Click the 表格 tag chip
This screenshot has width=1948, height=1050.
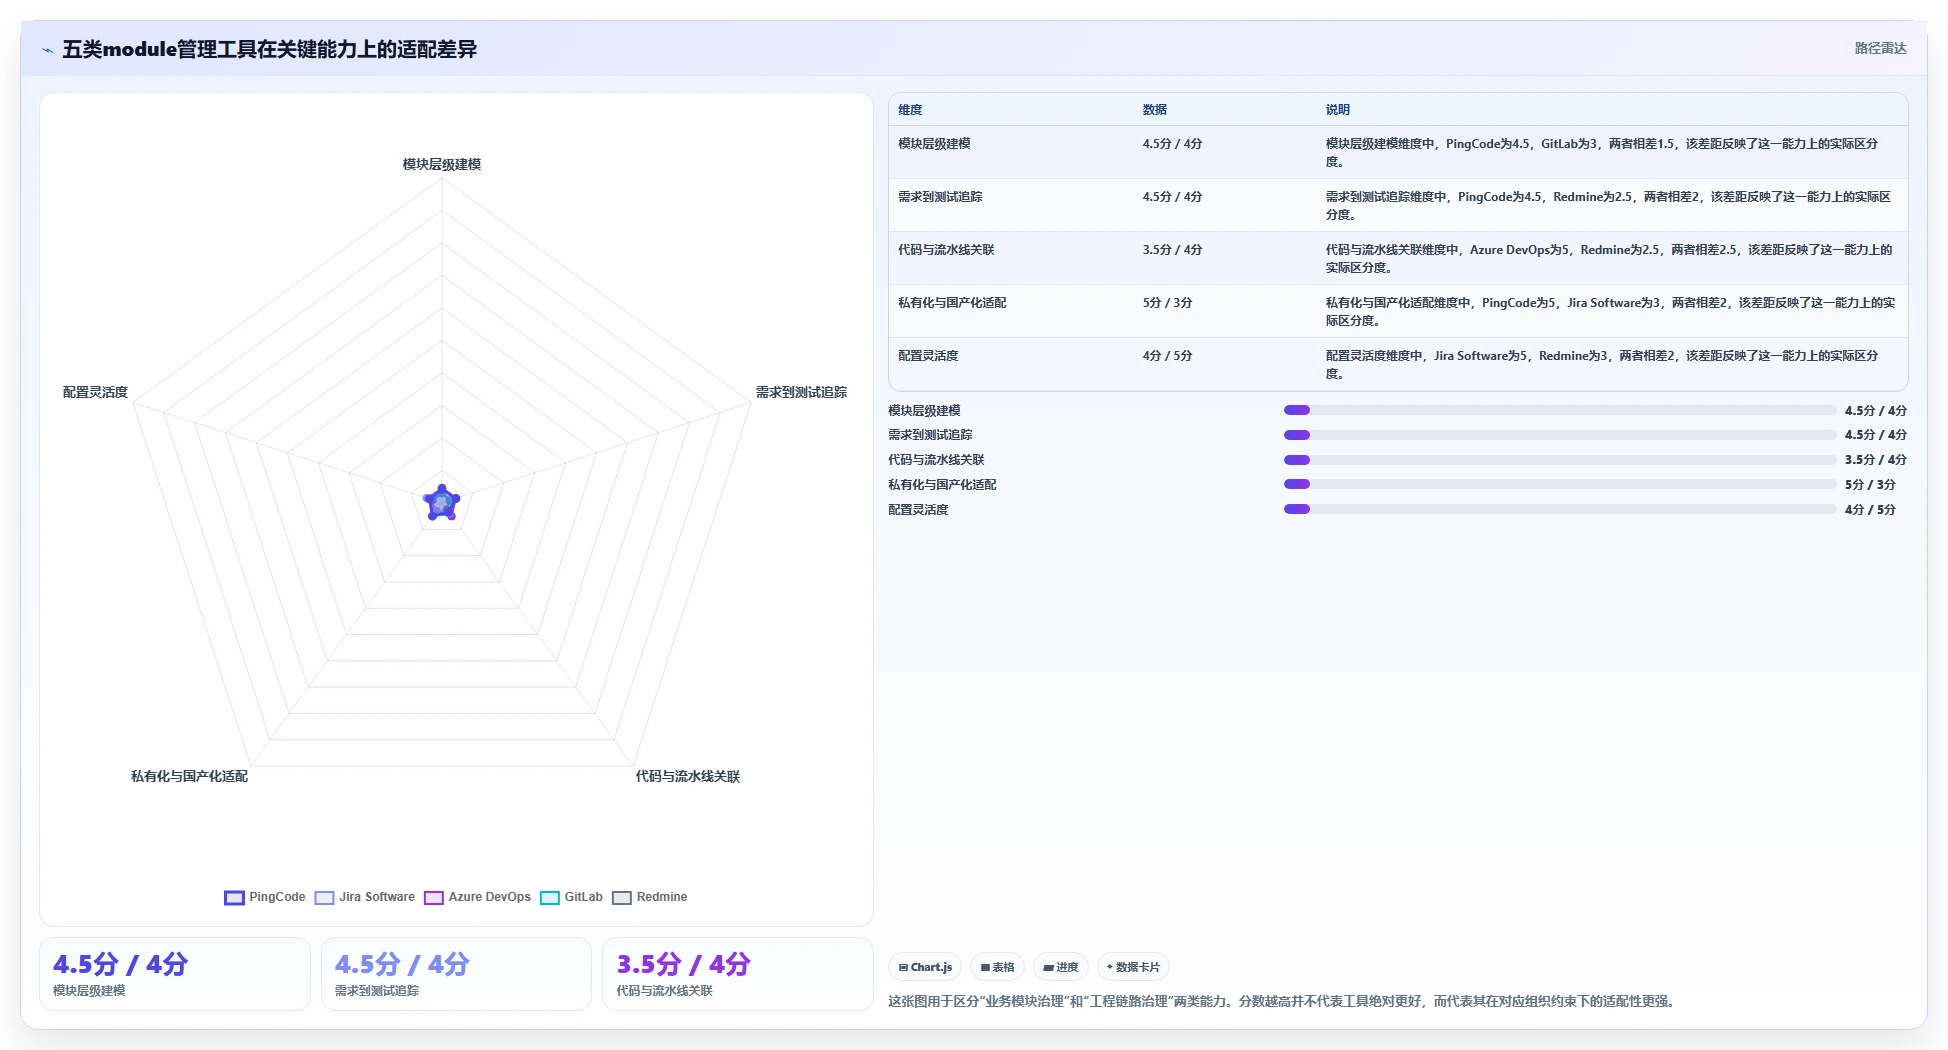click(x=997, y=967)
